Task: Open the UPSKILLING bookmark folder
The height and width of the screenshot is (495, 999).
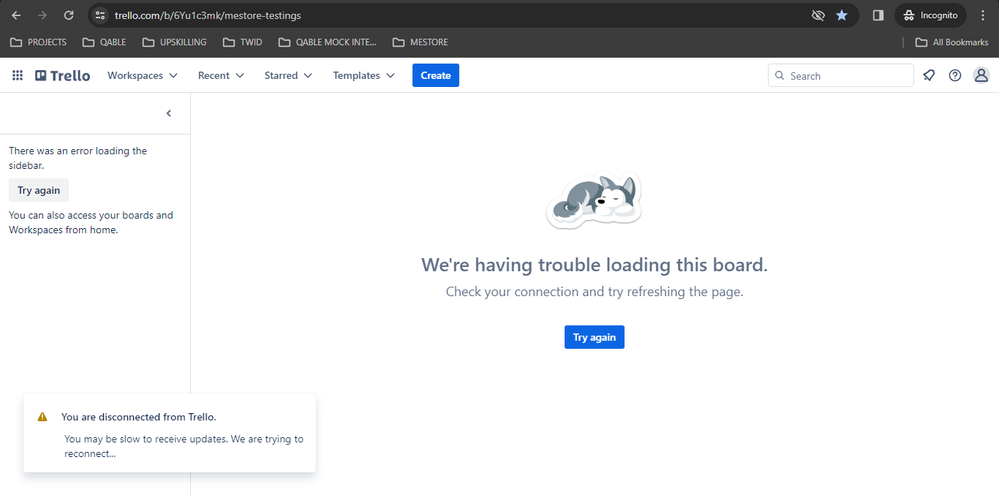Action: (175, 42)
